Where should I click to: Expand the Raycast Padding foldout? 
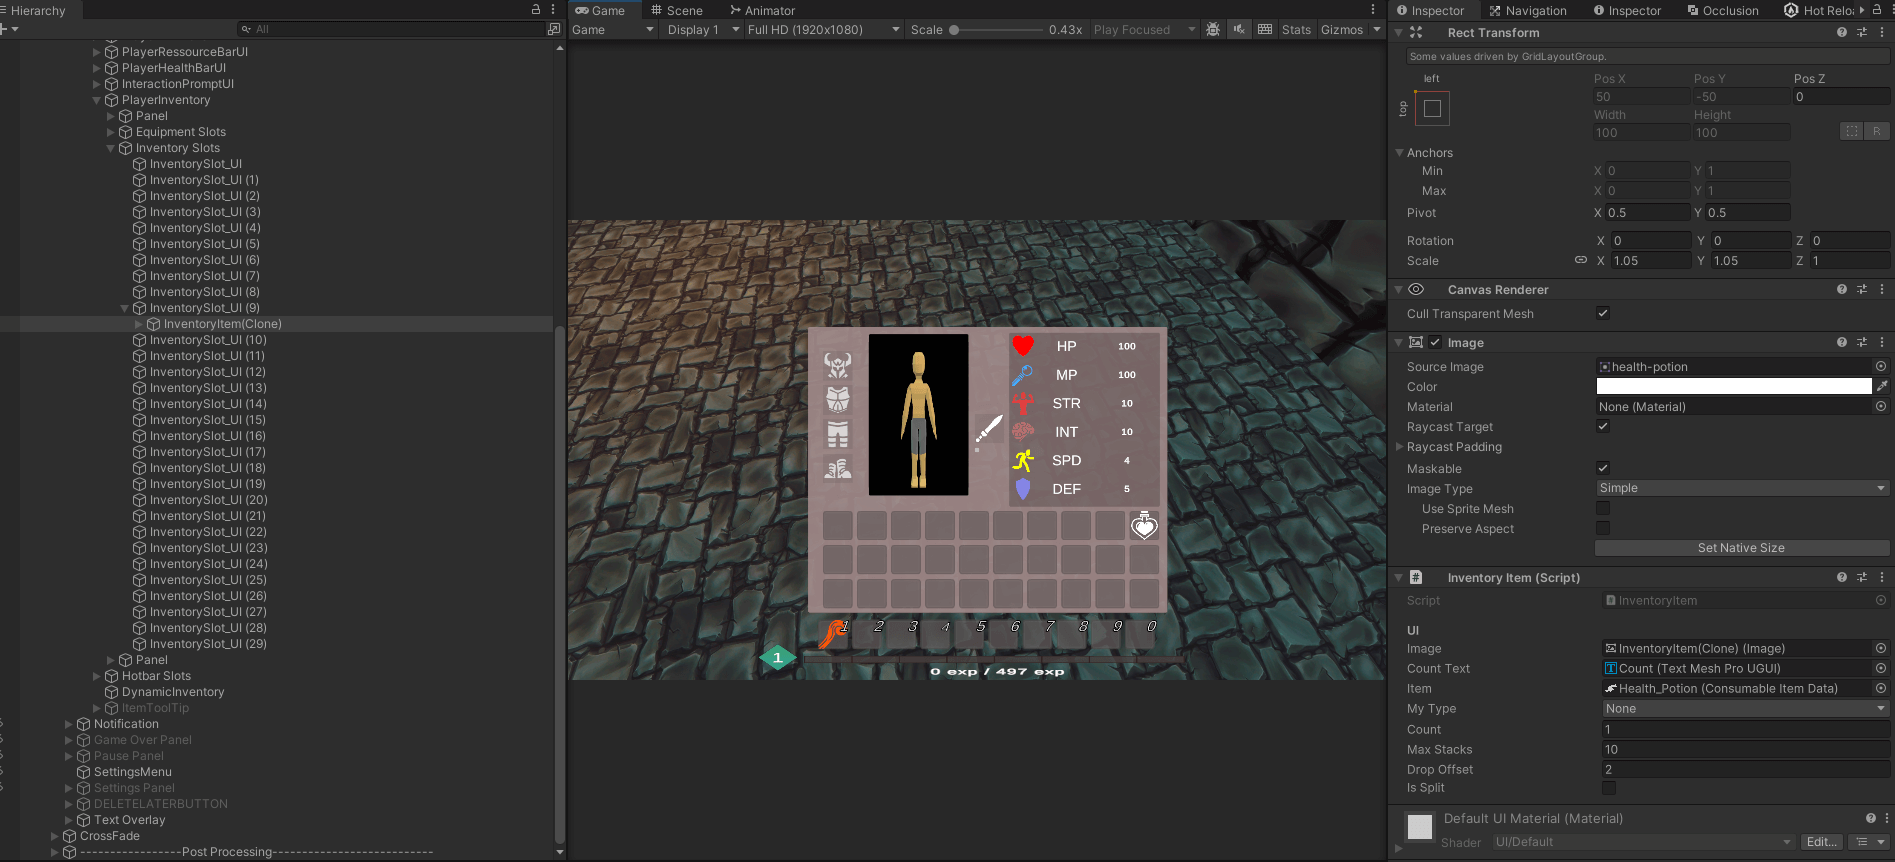pyautogui.click(x=1399, y=446)
